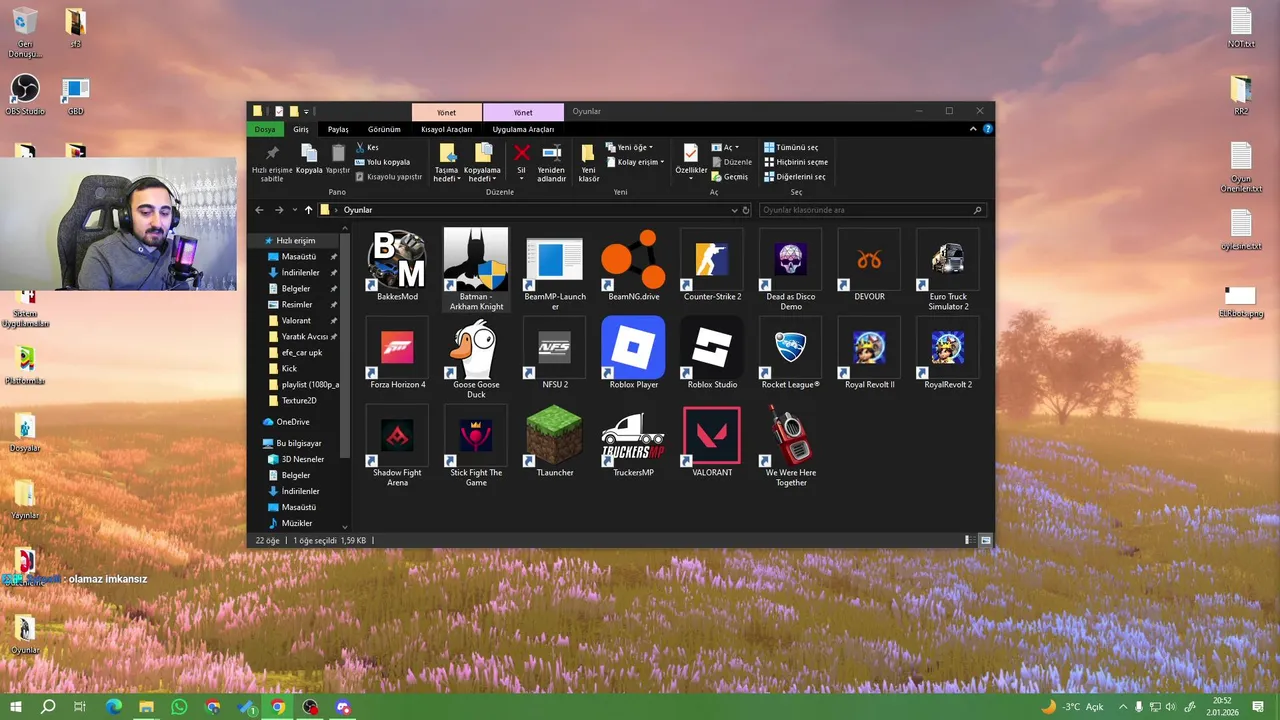Open the Aç dropdown in ribbon
Screen dimensions: 1280x720
point(725,147)
